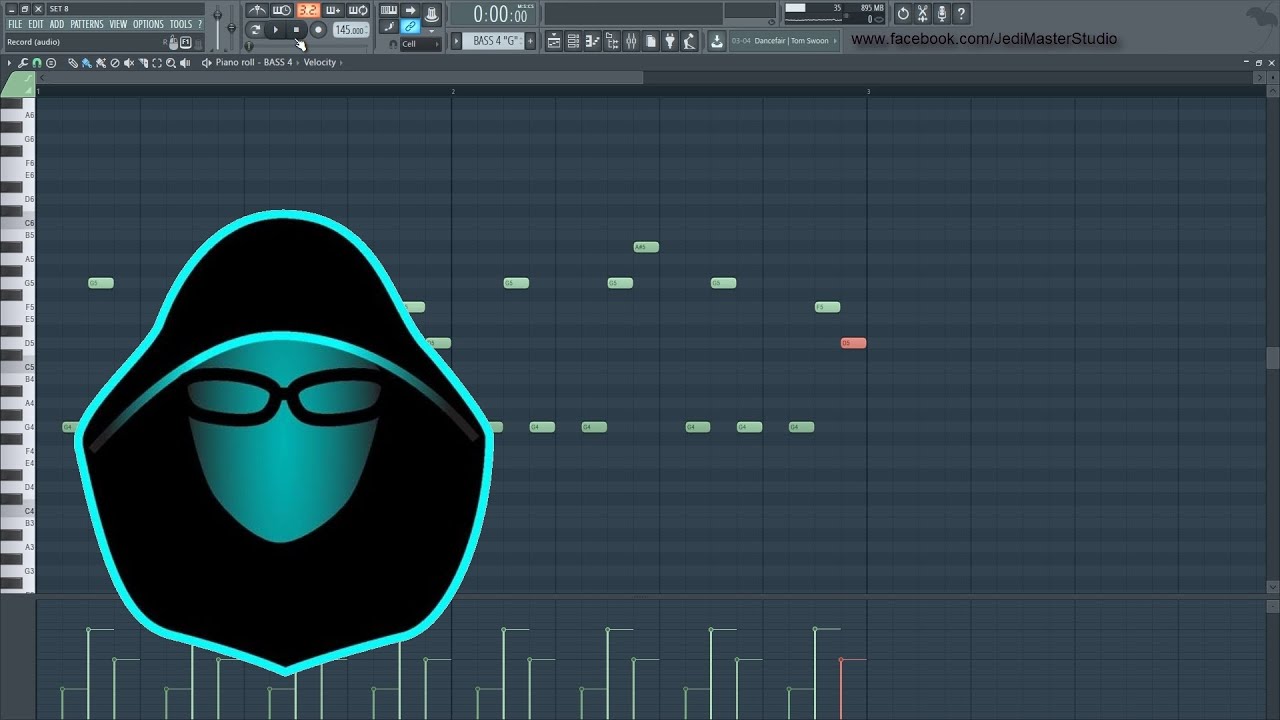Image resolution: width=1280 pixels, height=720 pixels.
Task: Toggle the magnet snap-to-grid icon
Action: [36, 62]
